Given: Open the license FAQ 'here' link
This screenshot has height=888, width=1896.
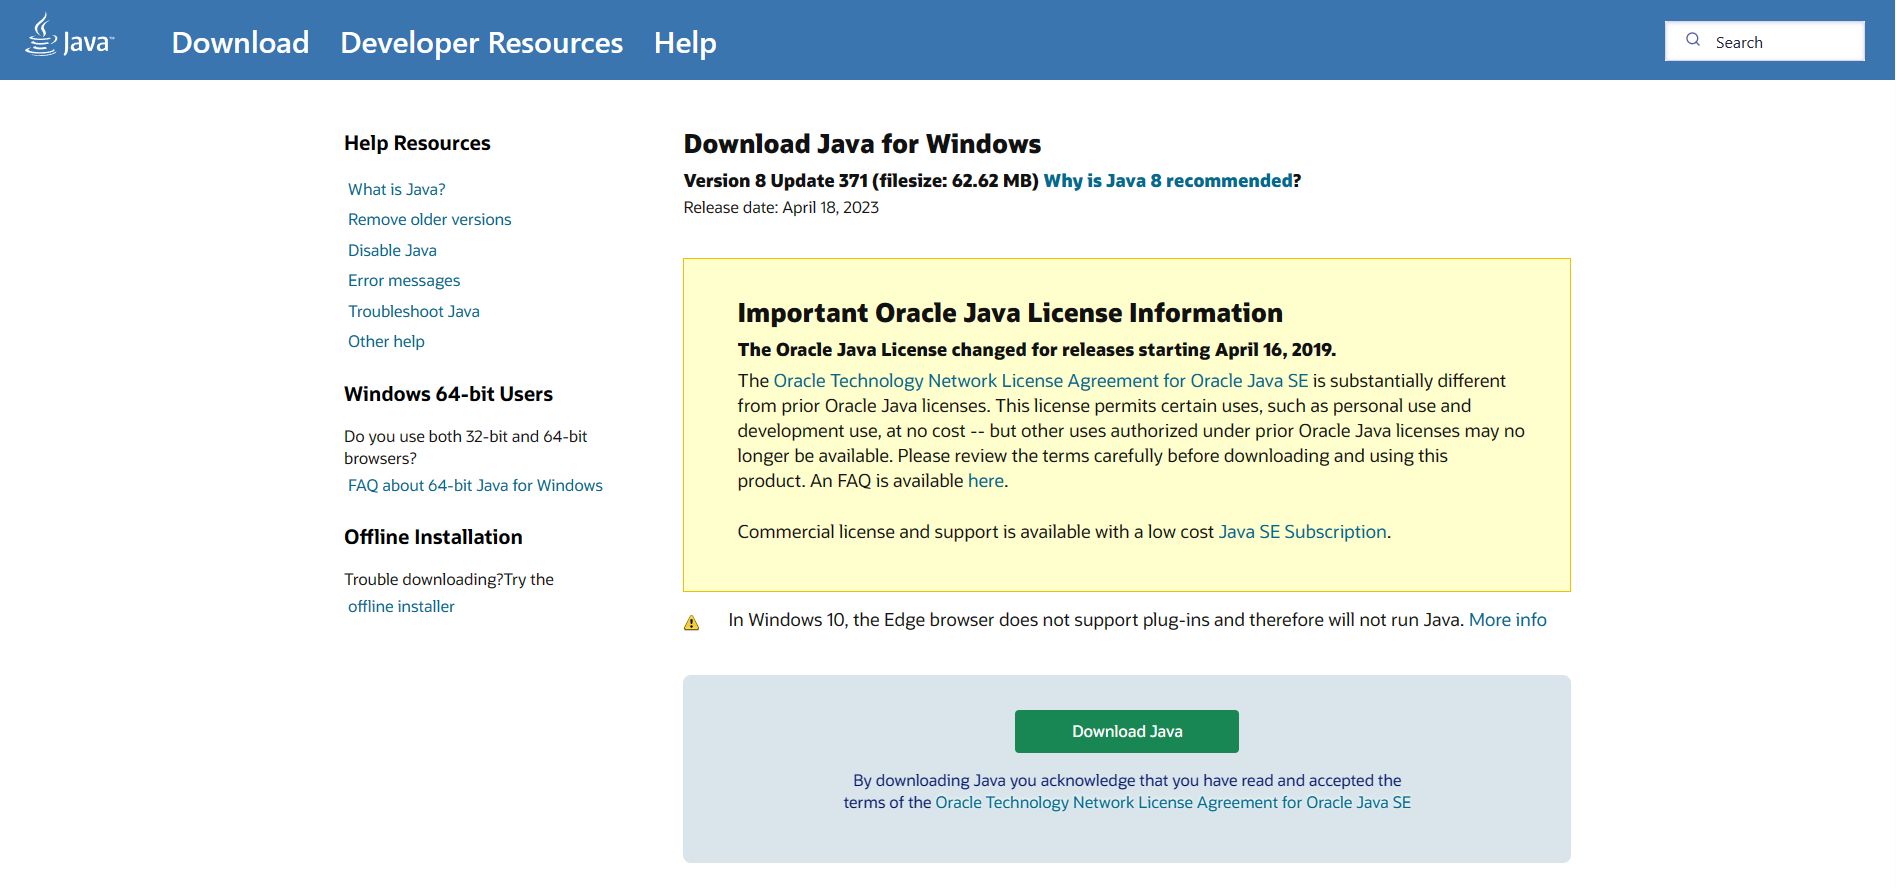Looking at the screenshot, I should pyautogui.click(x=985, y=481).
